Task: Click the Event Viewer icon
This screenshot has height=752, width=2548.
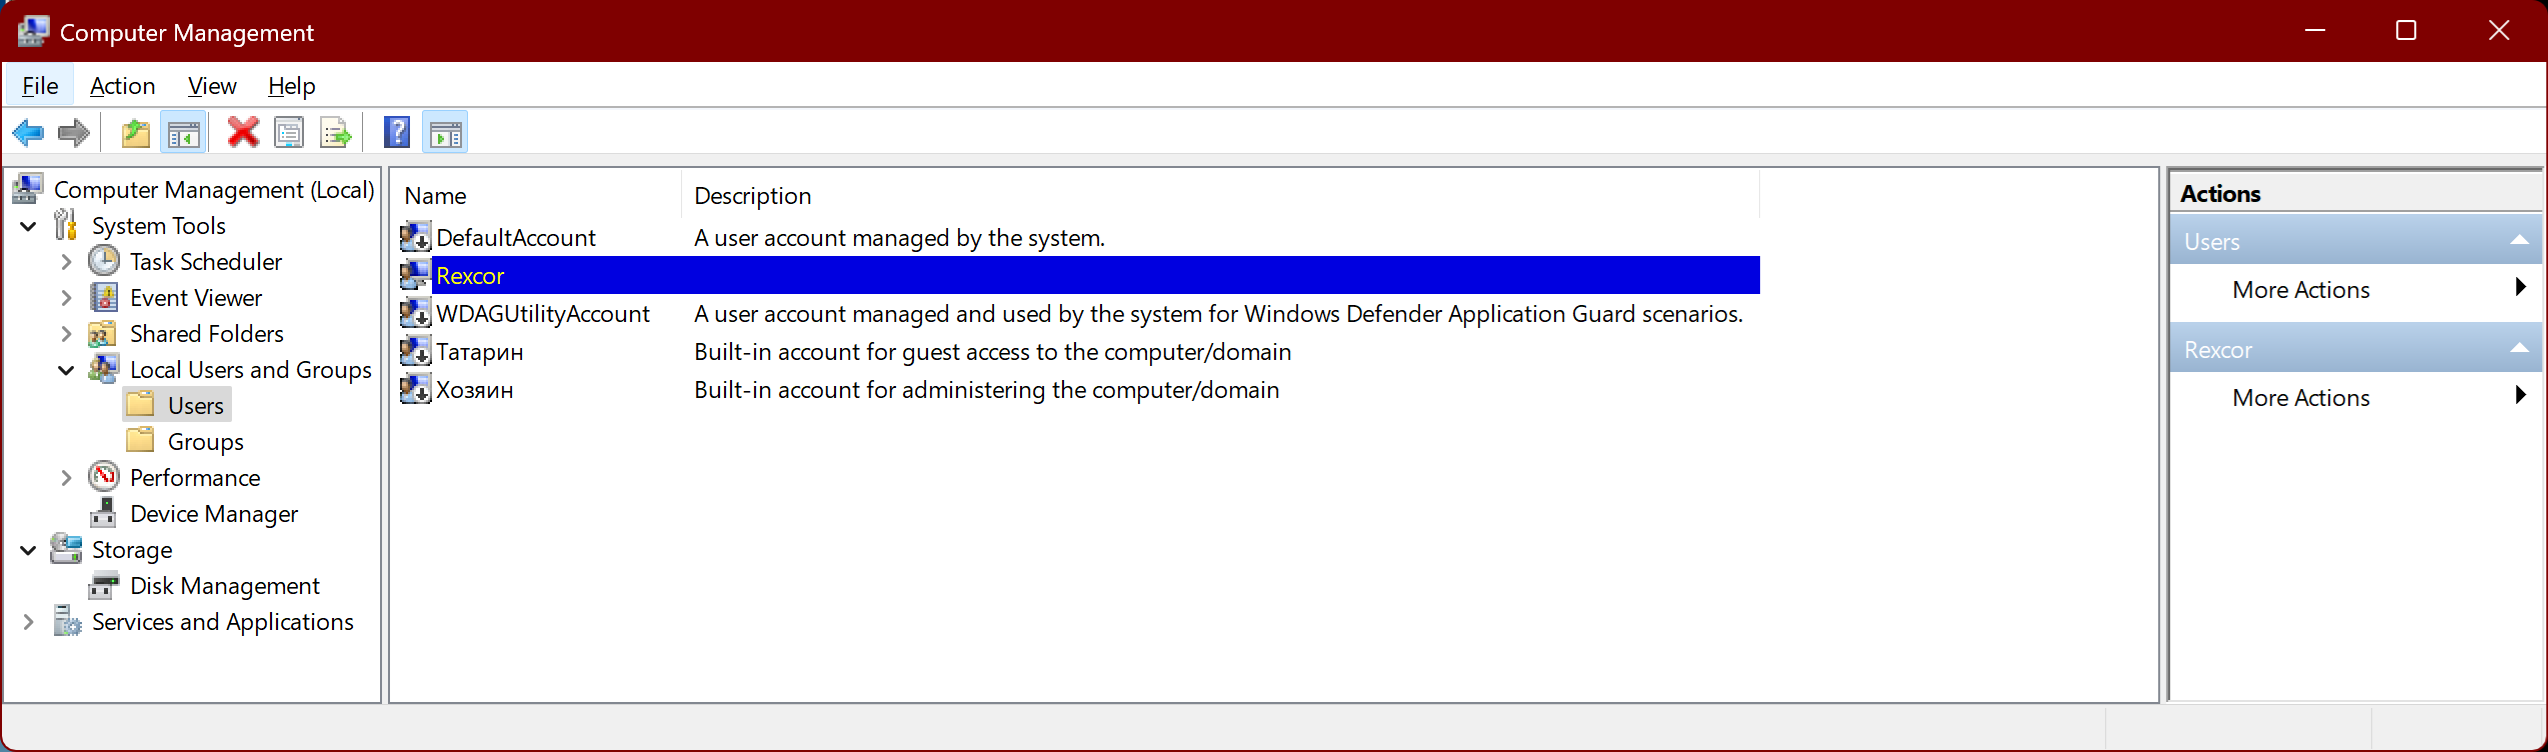Action: point(104,297)
